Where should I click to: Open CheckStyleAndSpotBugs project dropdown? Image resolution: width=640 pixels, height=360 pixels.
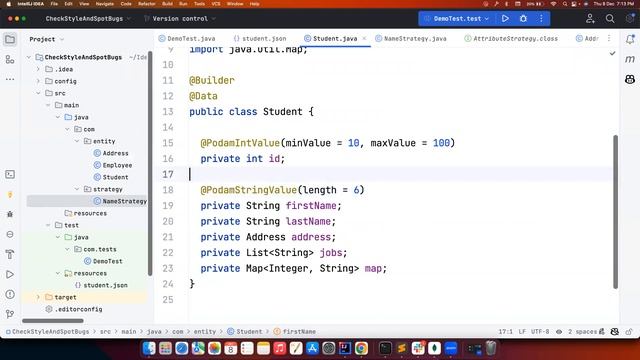[88, 19]
